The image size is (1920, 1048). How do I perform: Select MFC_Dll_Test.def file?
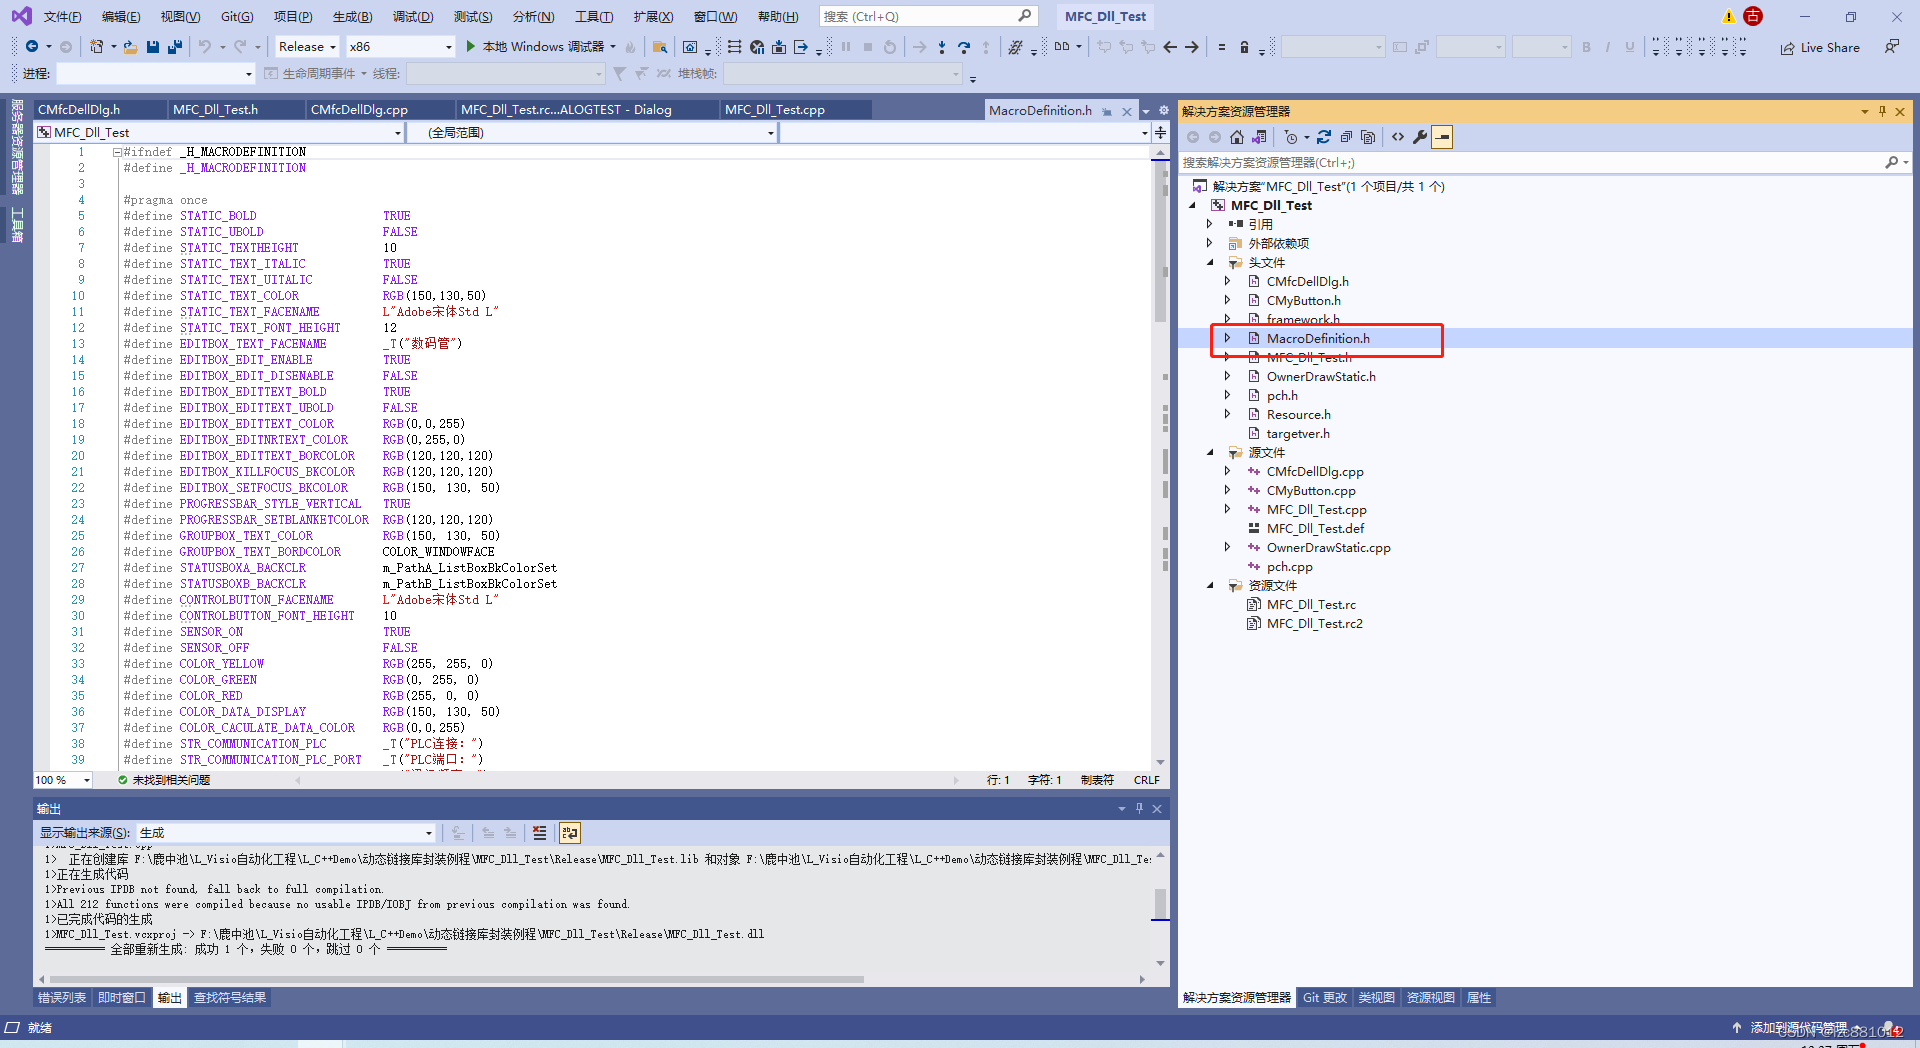[1315, 528]
